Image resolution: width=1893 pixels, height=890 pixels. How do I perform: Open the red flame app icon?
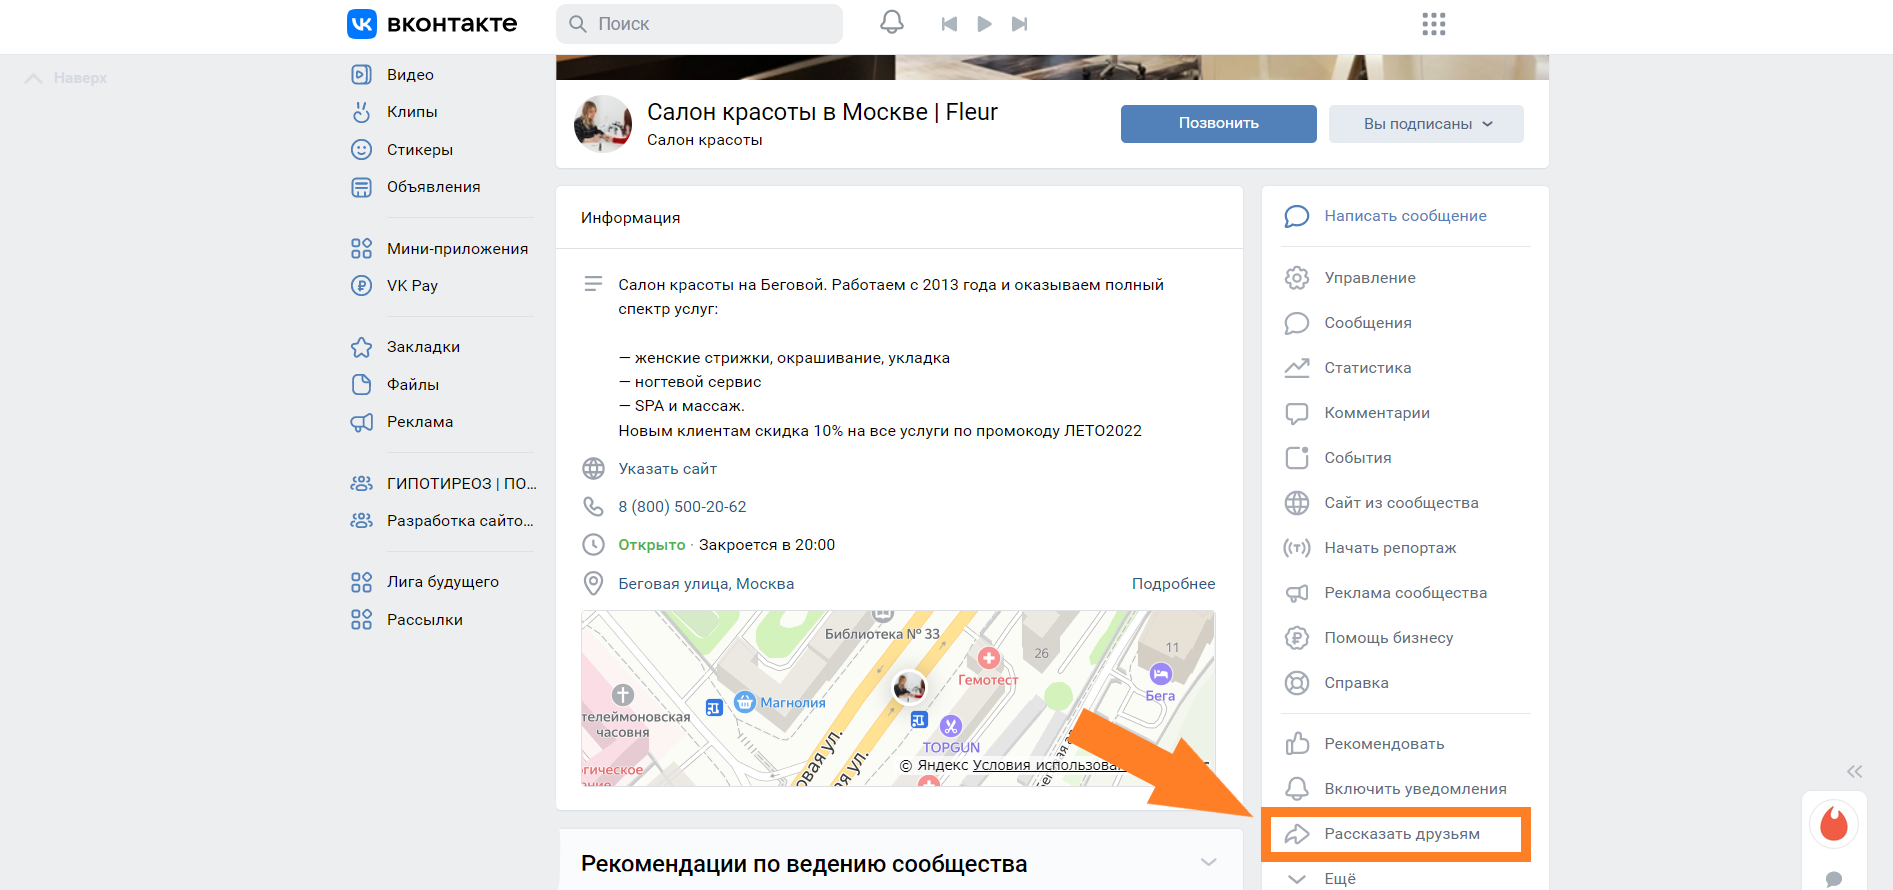point(1834,824)
